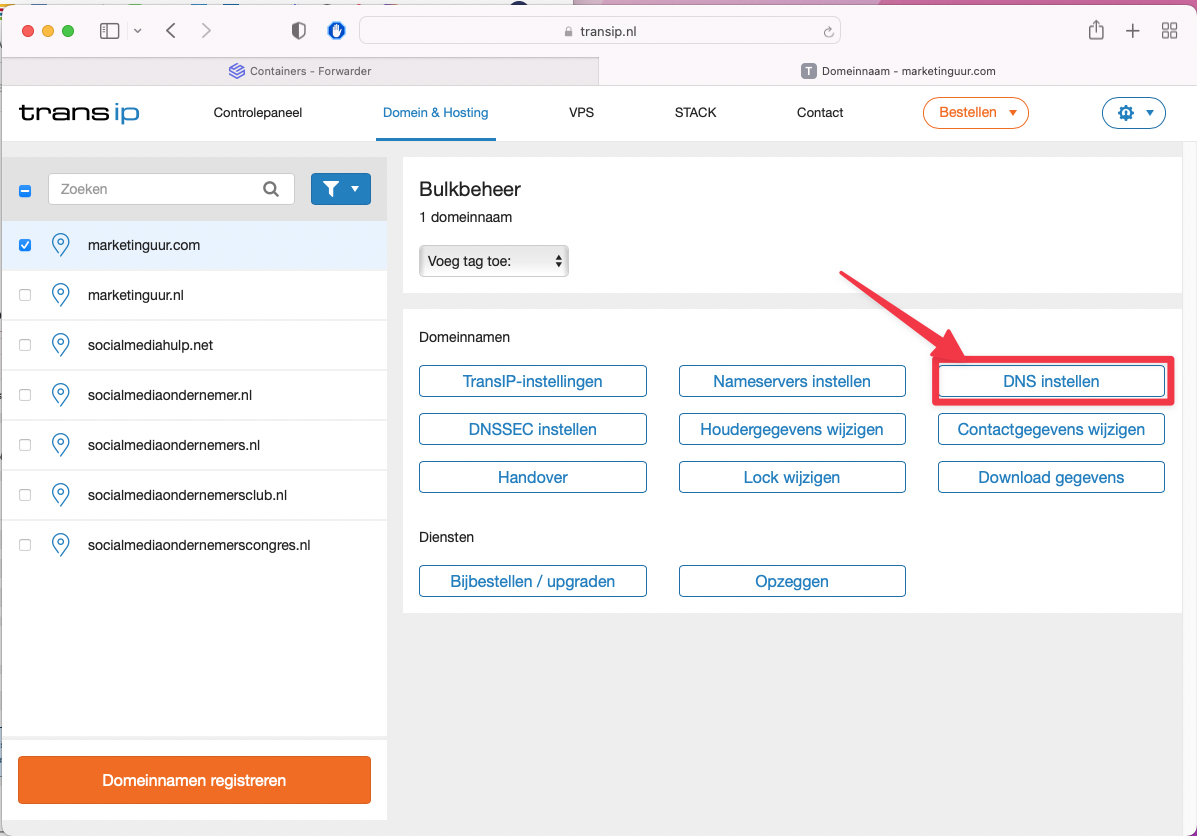This screenshot has height=836, width=1197.
Task: Click the privacy shield icon
Action: click(298, 31)
